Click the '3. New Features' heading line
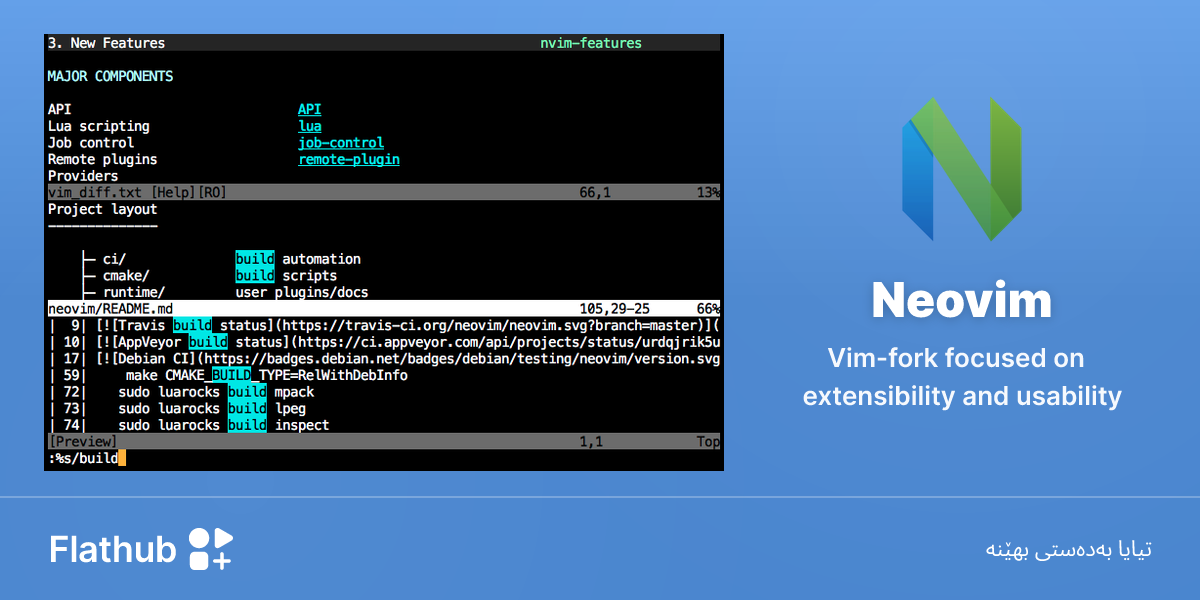The image size is (1200, 600). [106, 43]
